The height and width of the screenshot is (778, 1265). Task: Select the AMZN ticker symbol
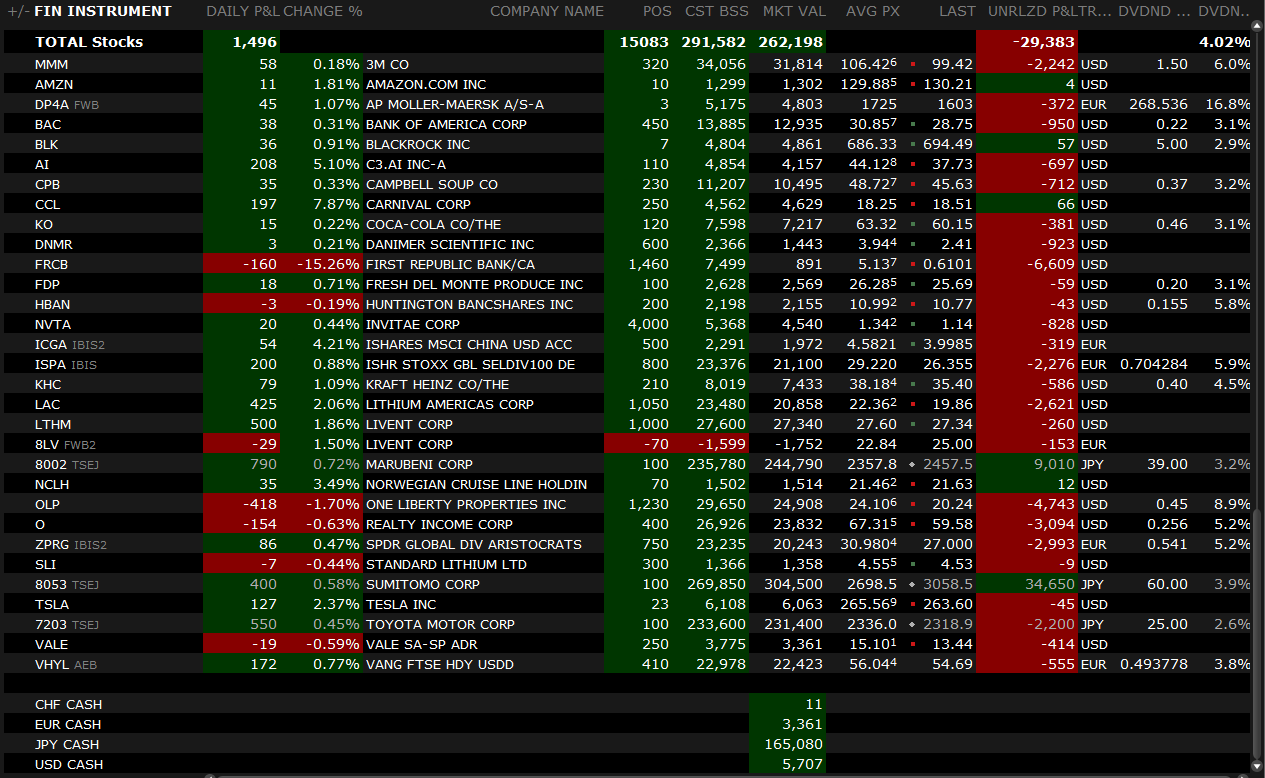(x=54, y=85)
